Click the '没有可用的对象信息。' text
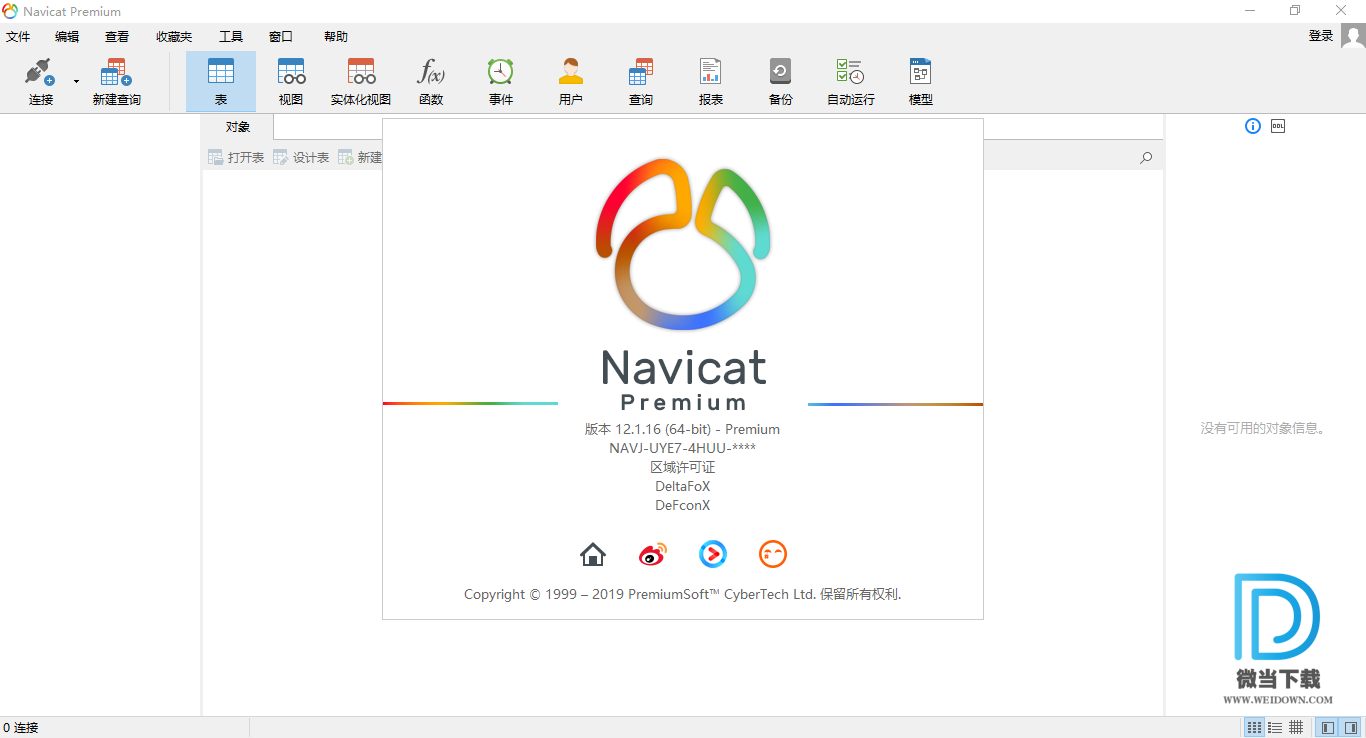1366x738 pixels. (1264, 428)
